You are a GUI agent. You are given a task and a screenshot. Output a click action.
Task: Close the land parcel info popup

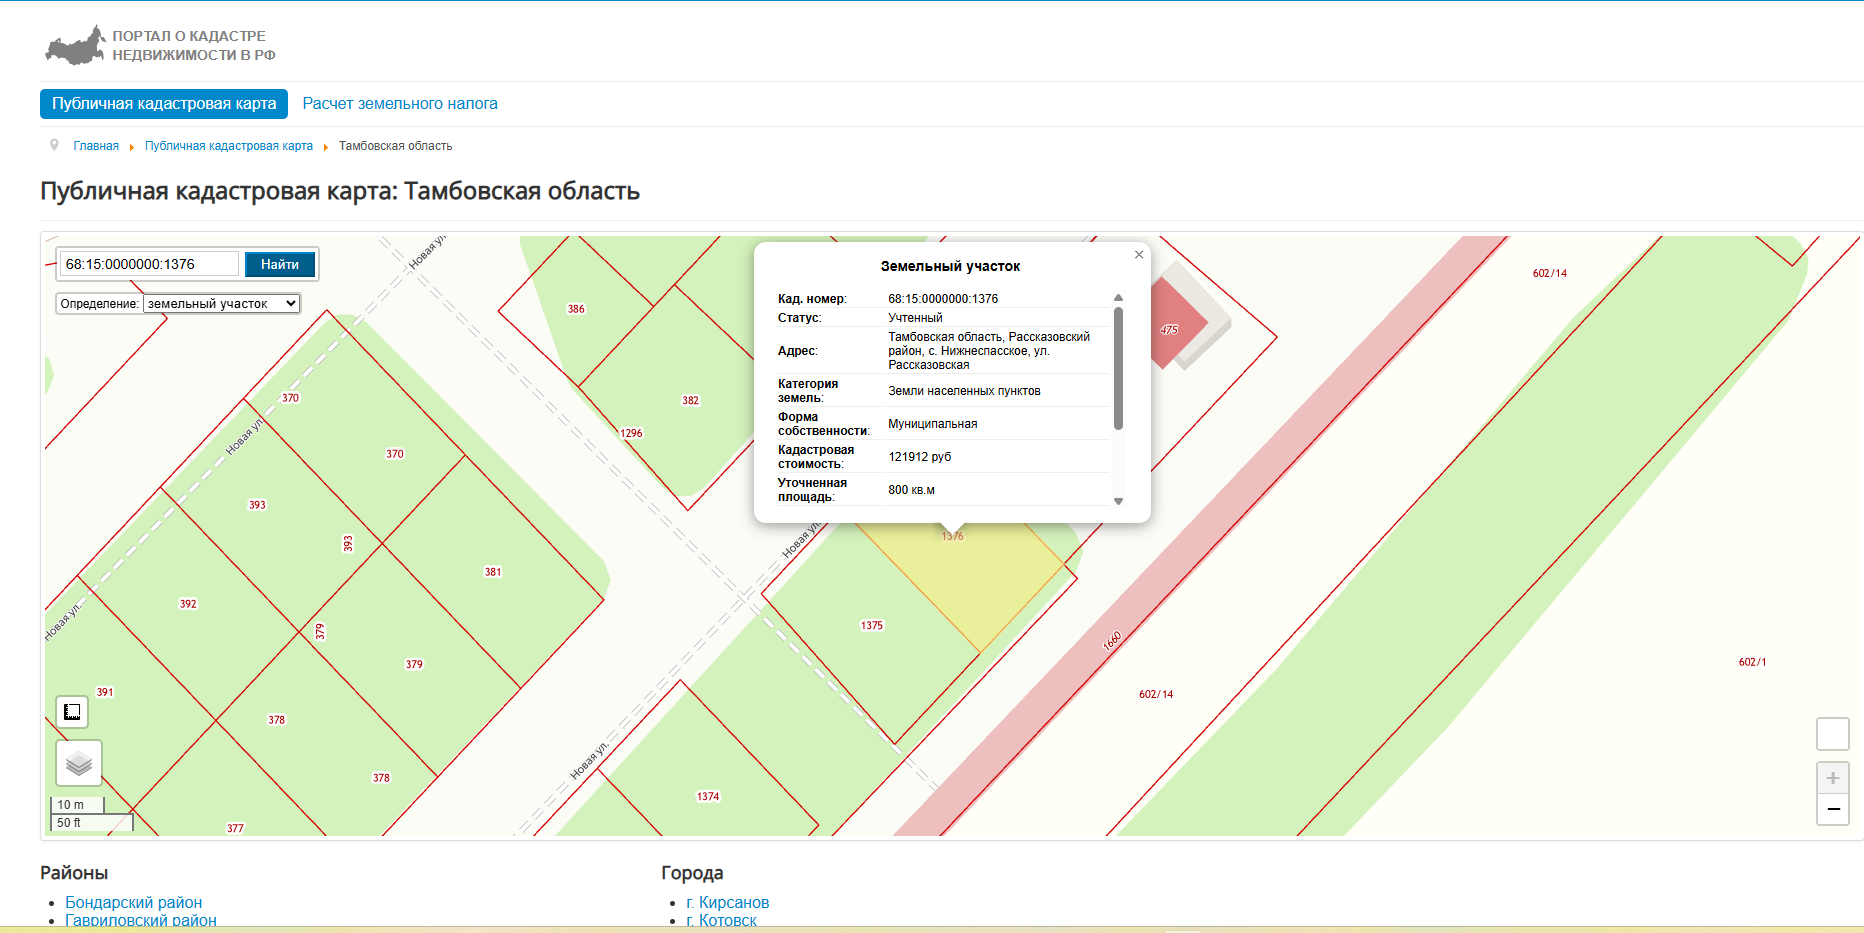[1138, 255]
